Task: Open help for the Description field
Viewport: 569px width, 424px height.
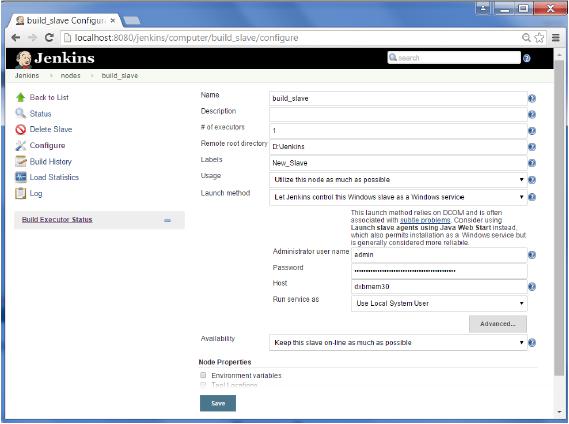Action: [532, 115]
